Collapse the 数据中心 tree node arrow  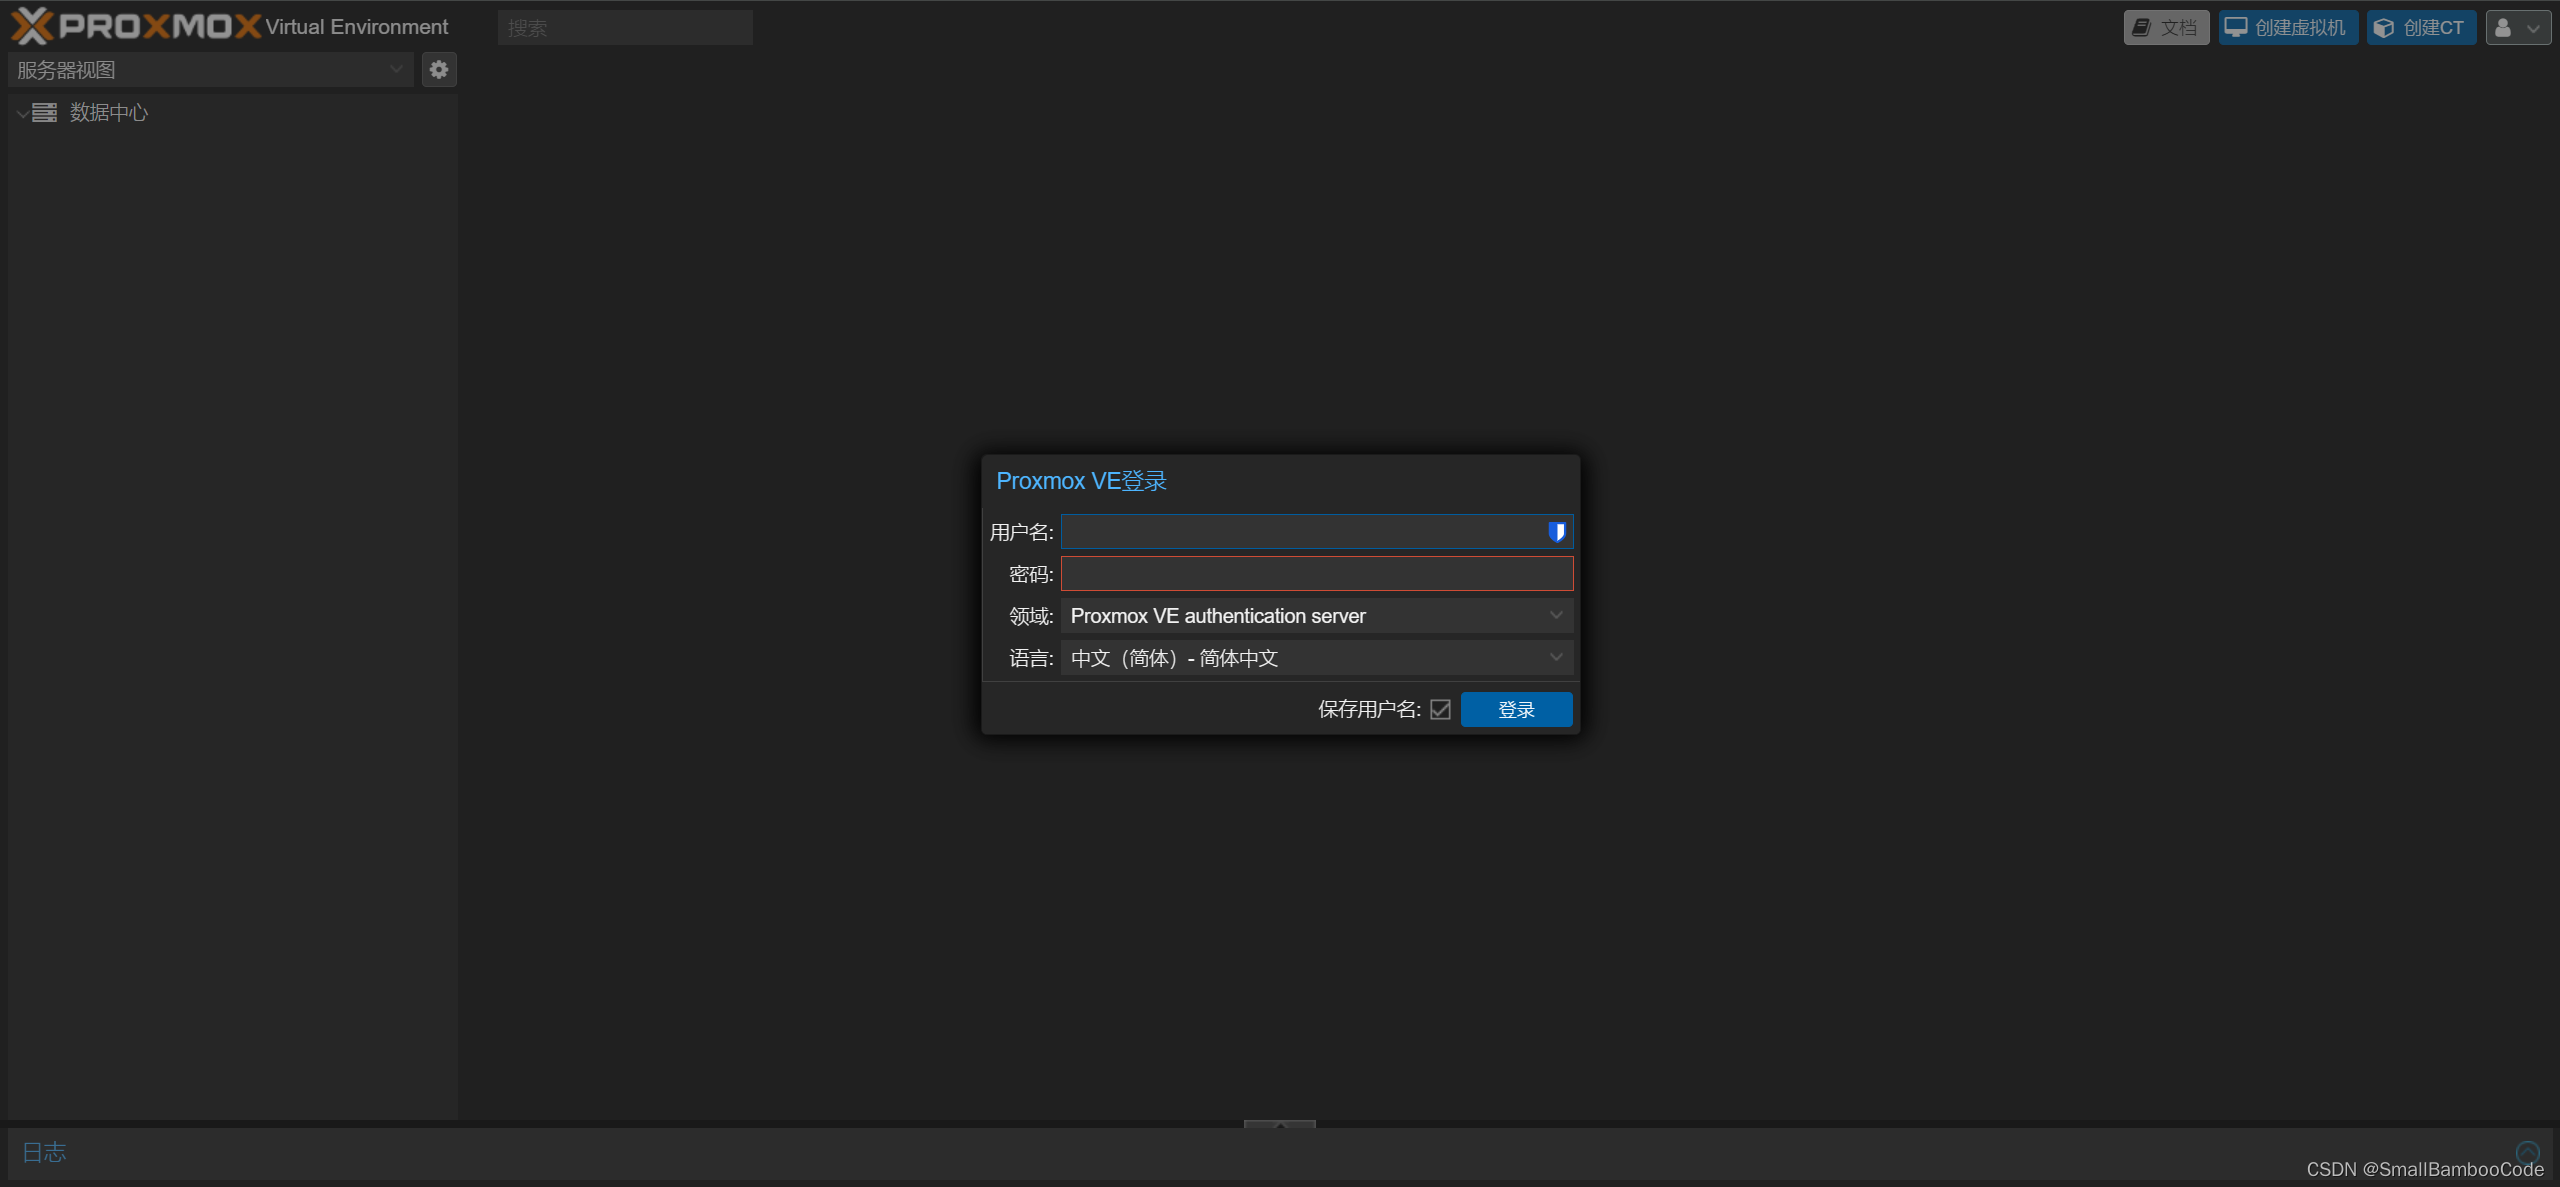[21, 114]
